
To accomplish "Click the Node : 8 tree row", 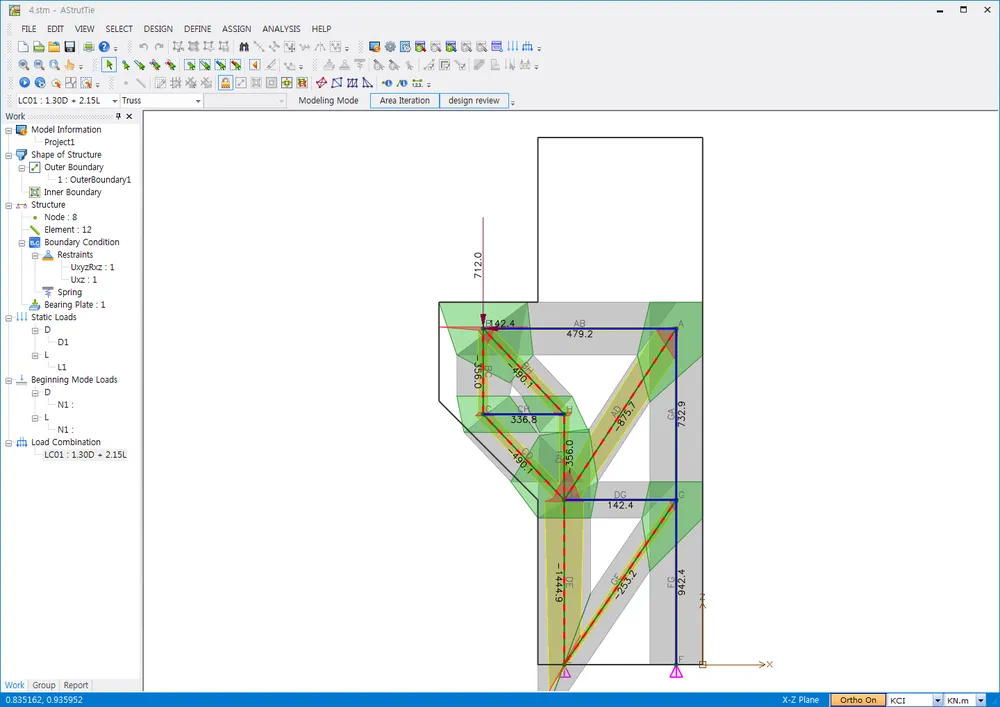I will (x=61, y=217).
